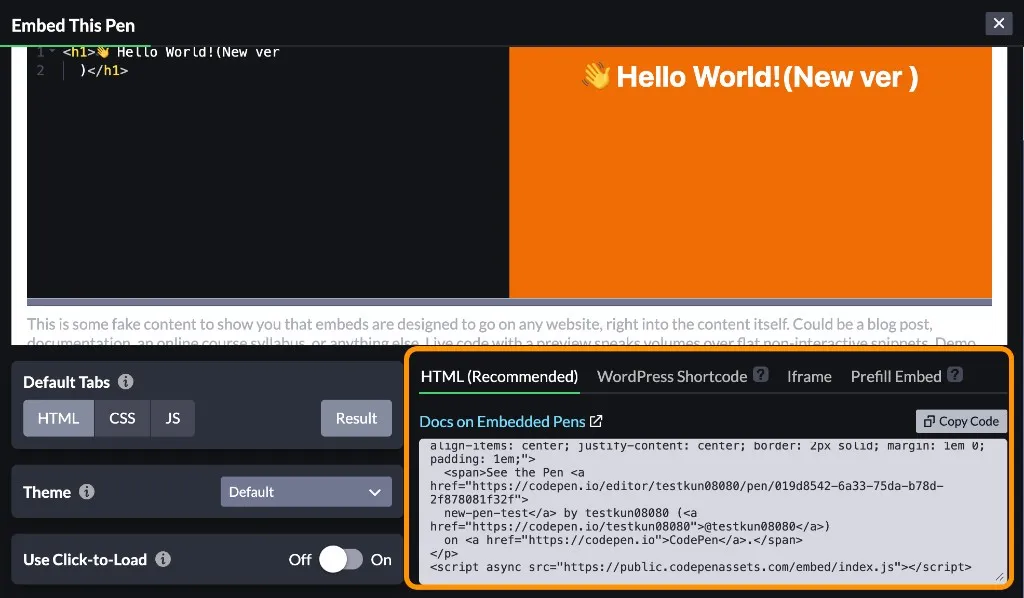The height and width of the screenshot is (598, 1024).
Task: Click inside the embed code textarea
Action: pos(712,511)
